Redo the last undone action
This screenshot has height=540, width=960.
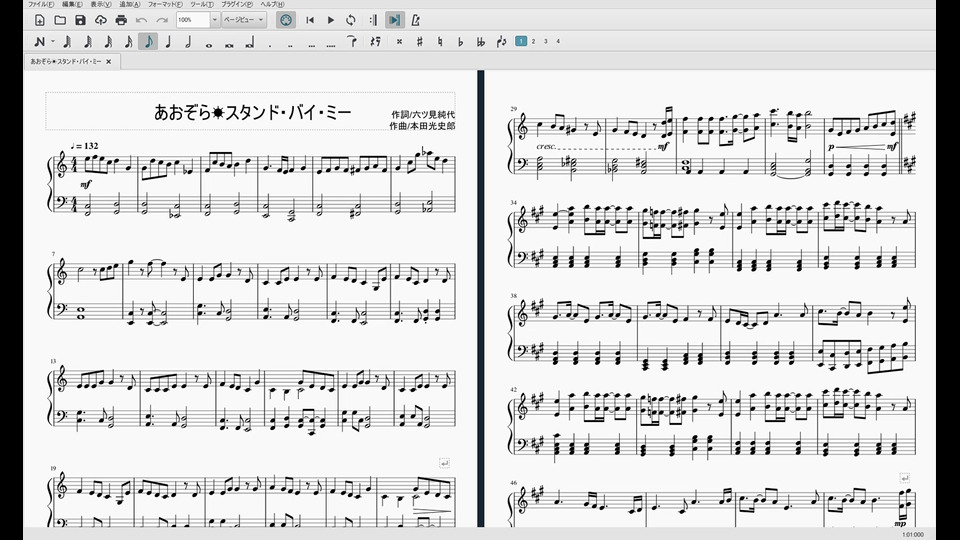coord(162,20)
